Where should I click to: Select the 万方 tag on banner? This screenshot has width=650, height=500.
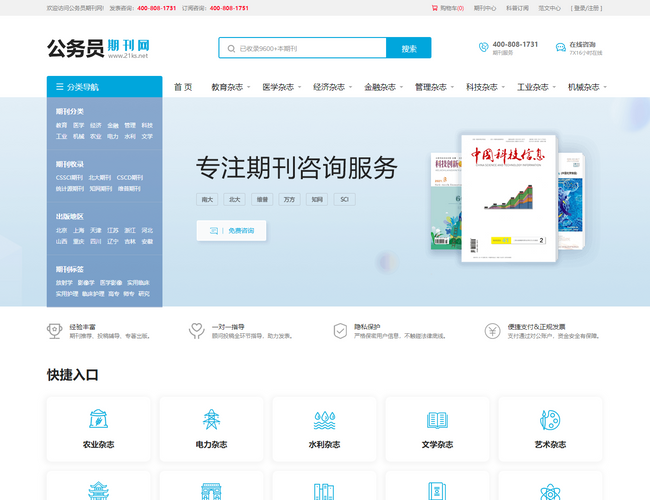pos(289,199)
